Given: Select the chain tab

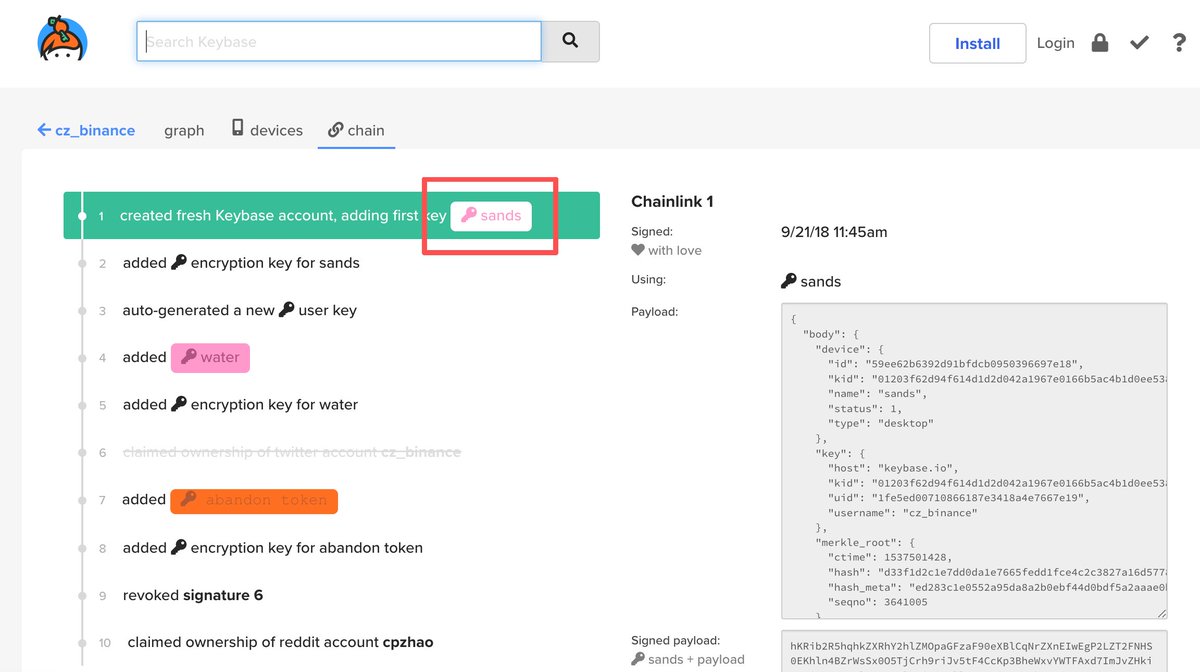Looking at the screenshot, I should click(x=357, y=130).
